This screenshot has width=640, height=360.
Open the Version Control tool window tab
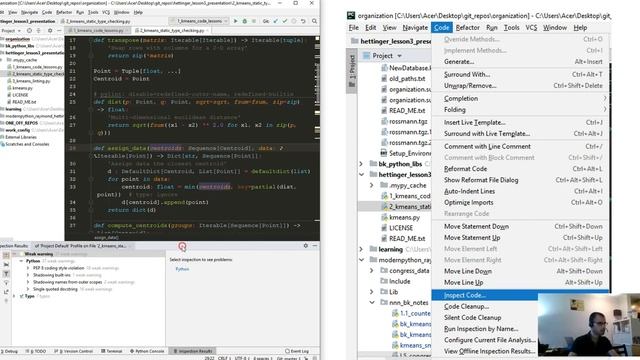coord(74,351)
